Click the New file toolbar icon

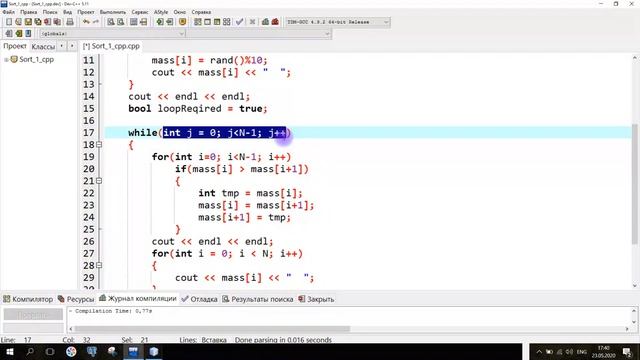click(x=9, y=22)
